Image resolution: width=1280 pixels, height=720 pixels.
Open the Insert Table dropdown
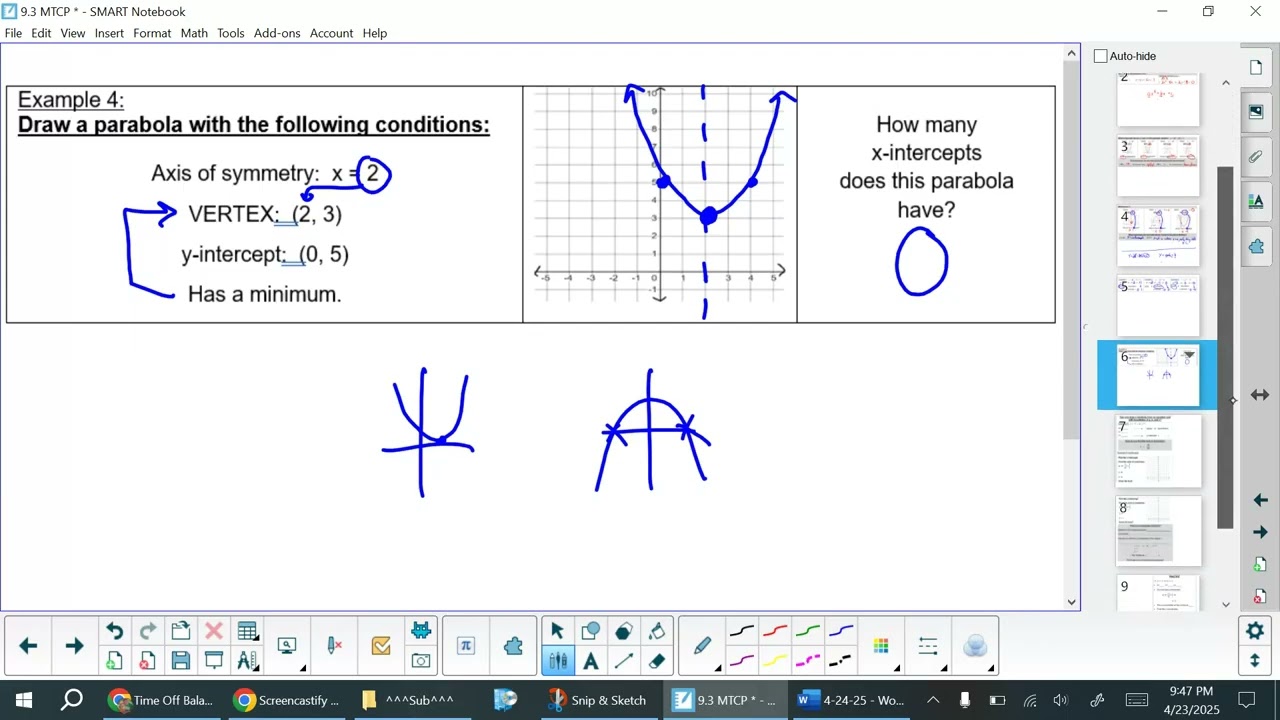coord(247,631)
